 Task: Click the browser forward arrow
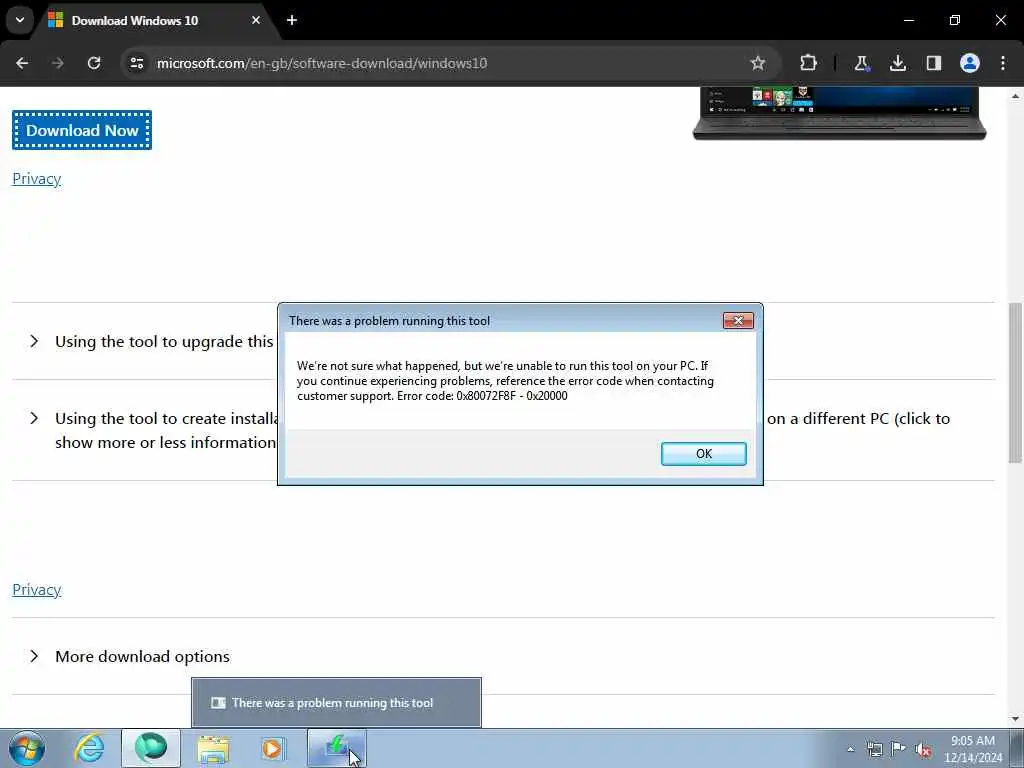point(58,63)
